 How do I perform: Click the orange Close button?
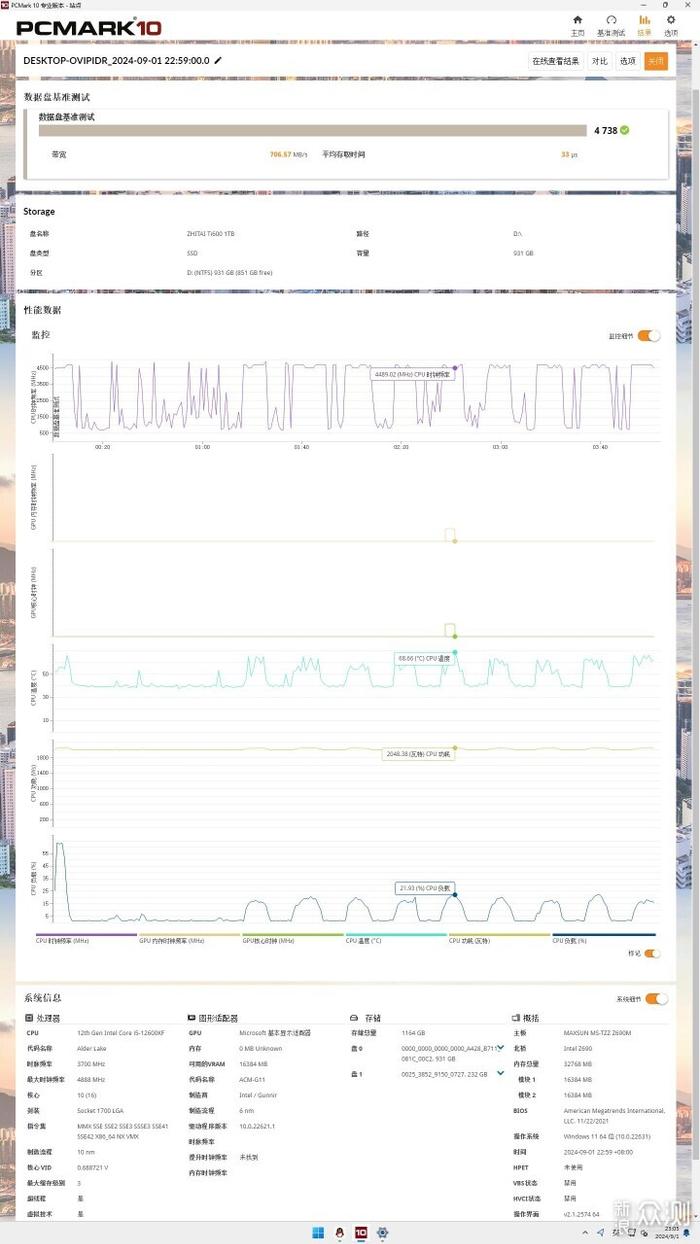tap(655, 61)
